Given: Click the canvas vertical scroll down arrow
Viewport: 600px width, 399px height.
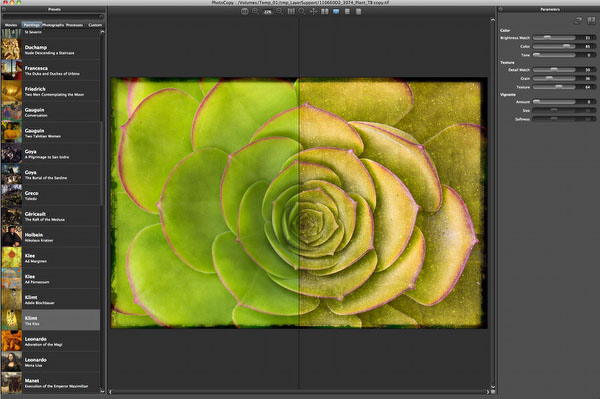Looking at the screenshot, I should click(493, 387).
